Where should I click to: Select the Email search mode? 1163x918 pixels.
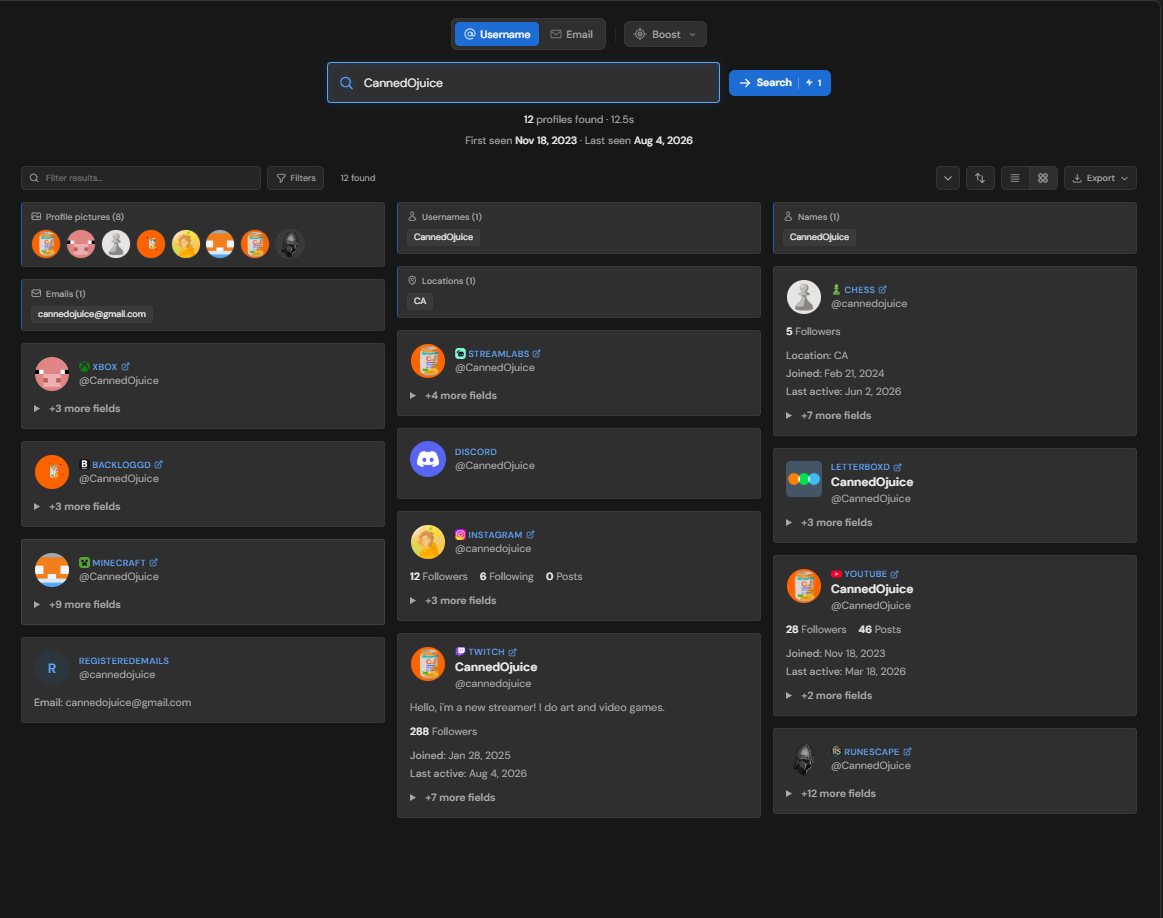point(571,34)
